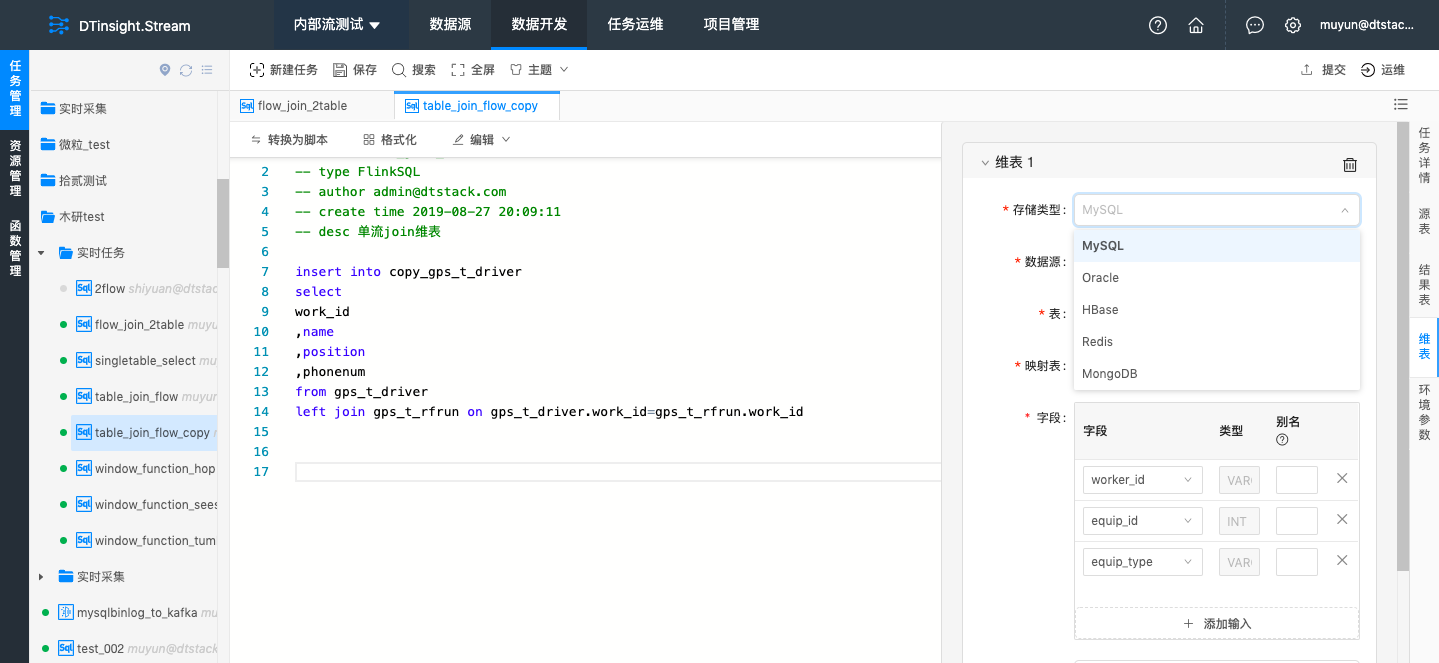Screen dimensions: 1439x663
Task: Delete 维表 1 with trash icon
Action: (x=1350, y=164)
